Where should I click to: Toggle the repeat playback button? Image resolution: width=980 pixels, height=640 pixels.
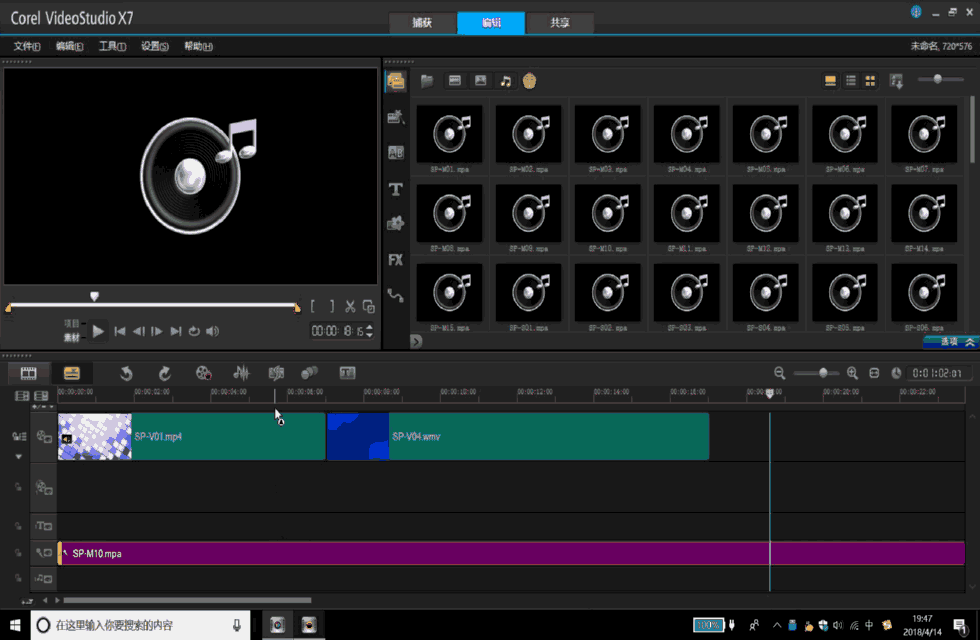[194, 331]
